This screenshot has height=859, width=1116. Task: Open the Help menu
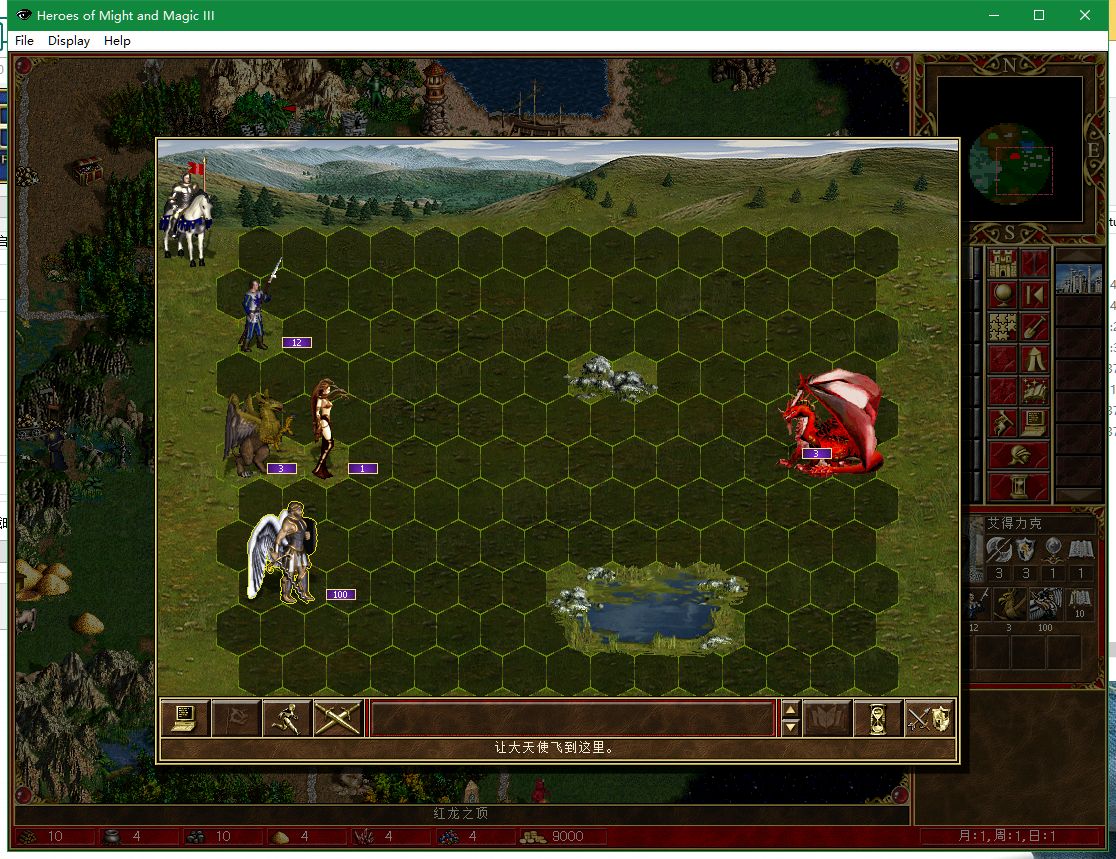(117, 41)
